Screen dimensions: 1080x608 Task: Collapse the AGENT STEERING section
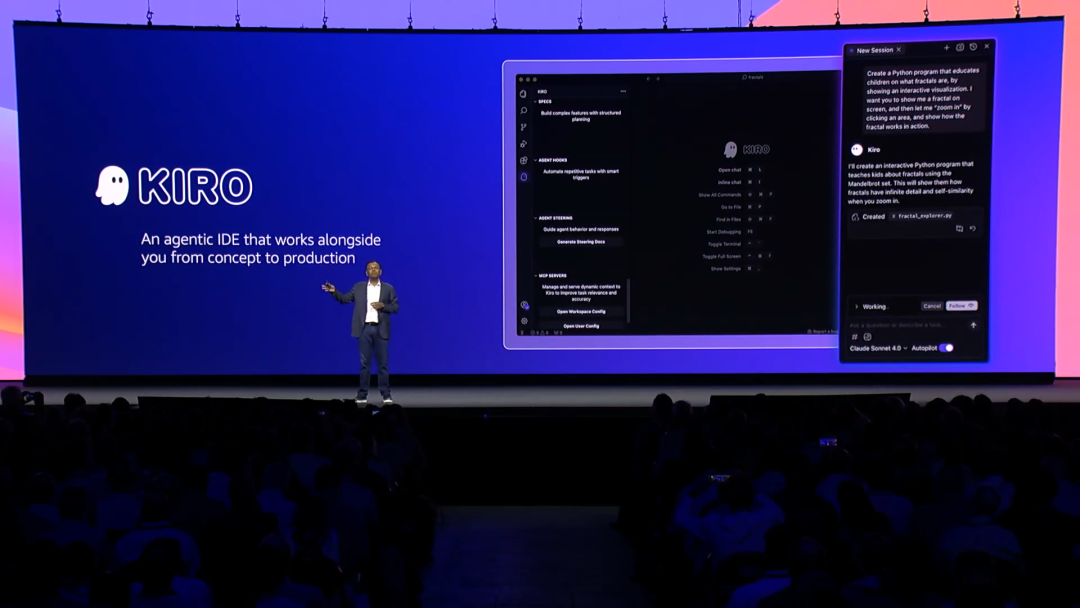pos(553,218)
